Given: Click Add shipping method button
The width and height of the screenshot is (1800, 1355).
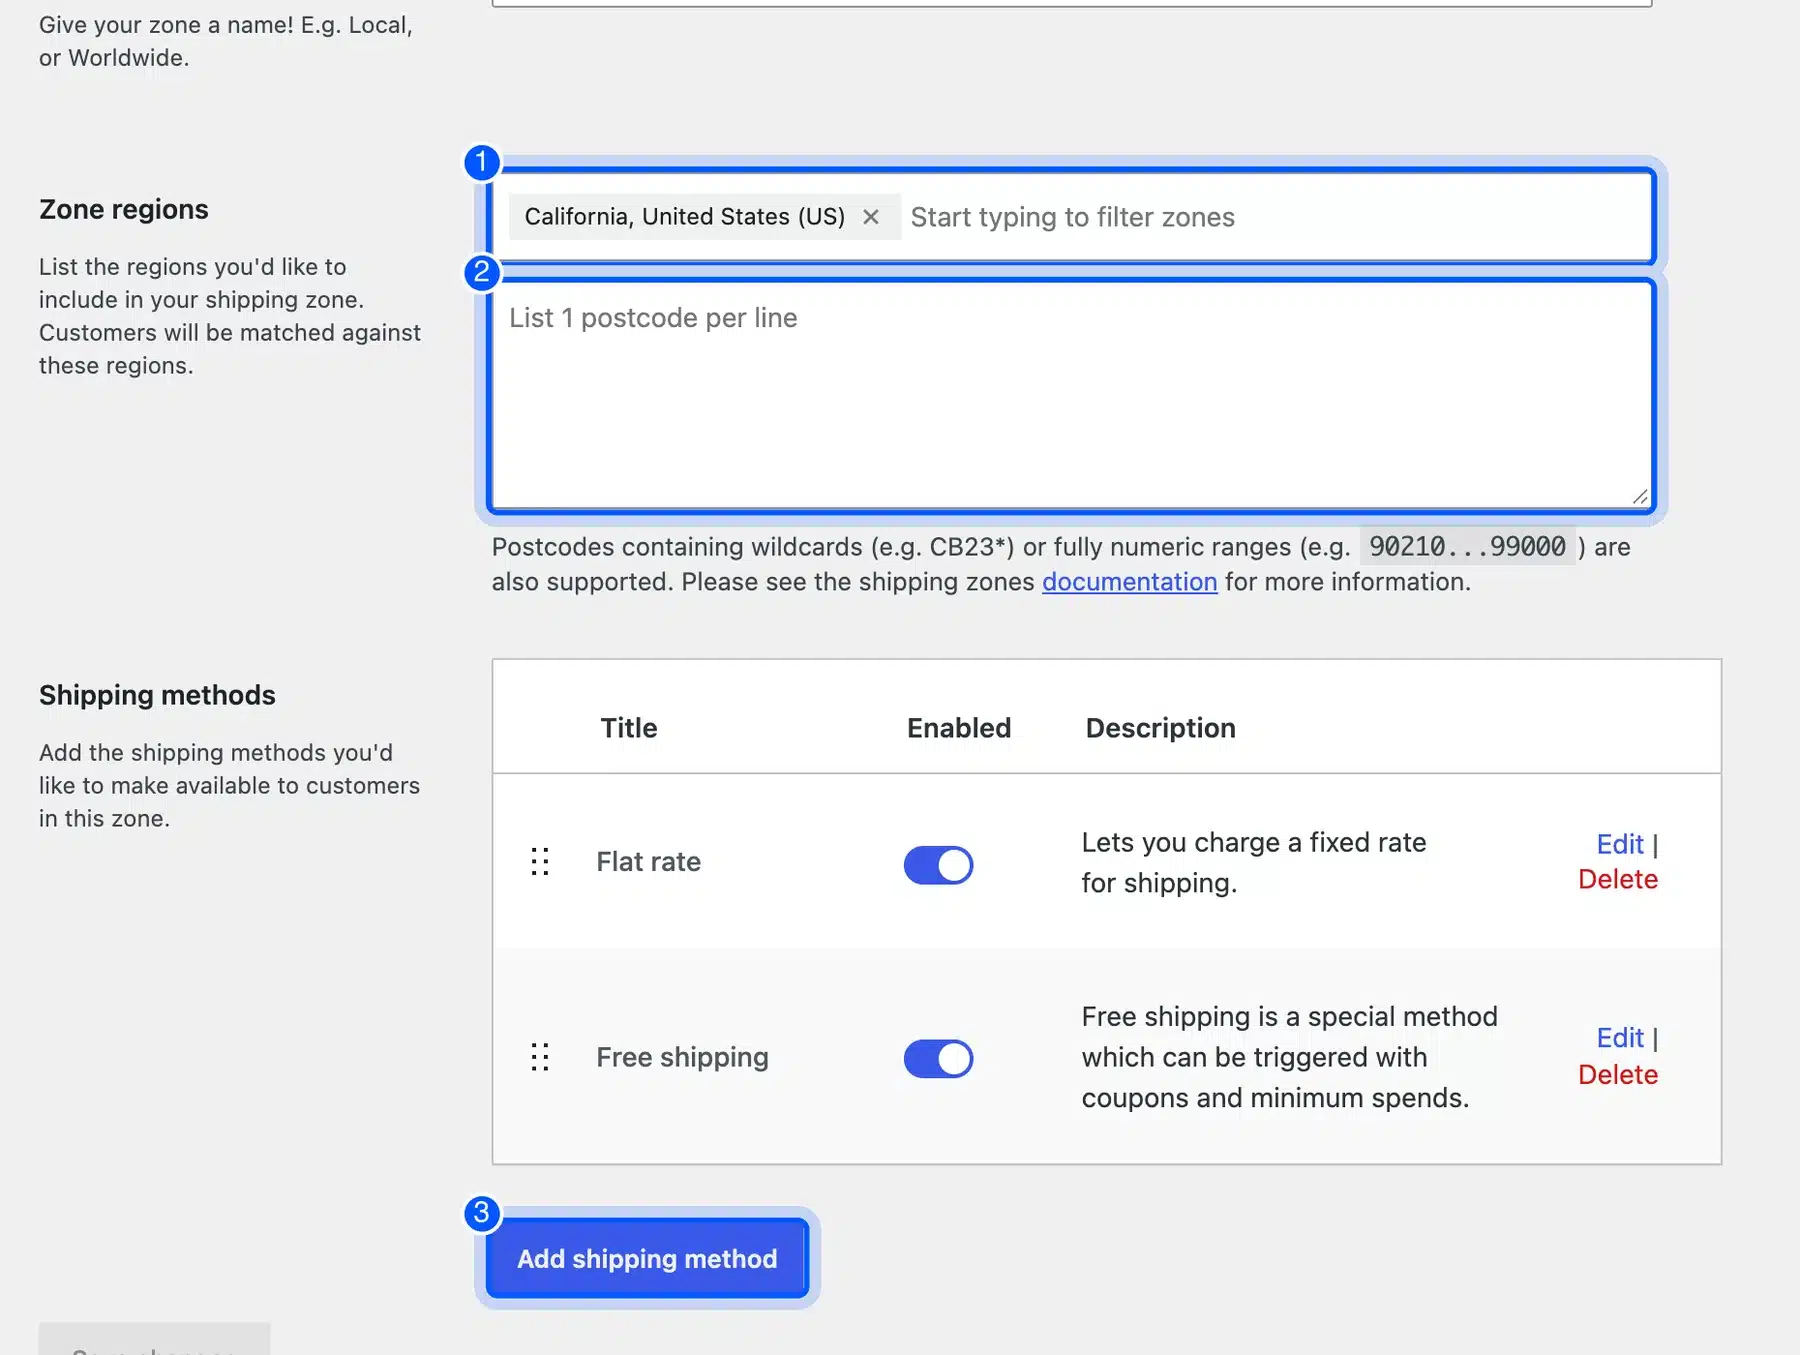Looking at the screenshot, I should pyautogui.click(x=647, y=1258).
